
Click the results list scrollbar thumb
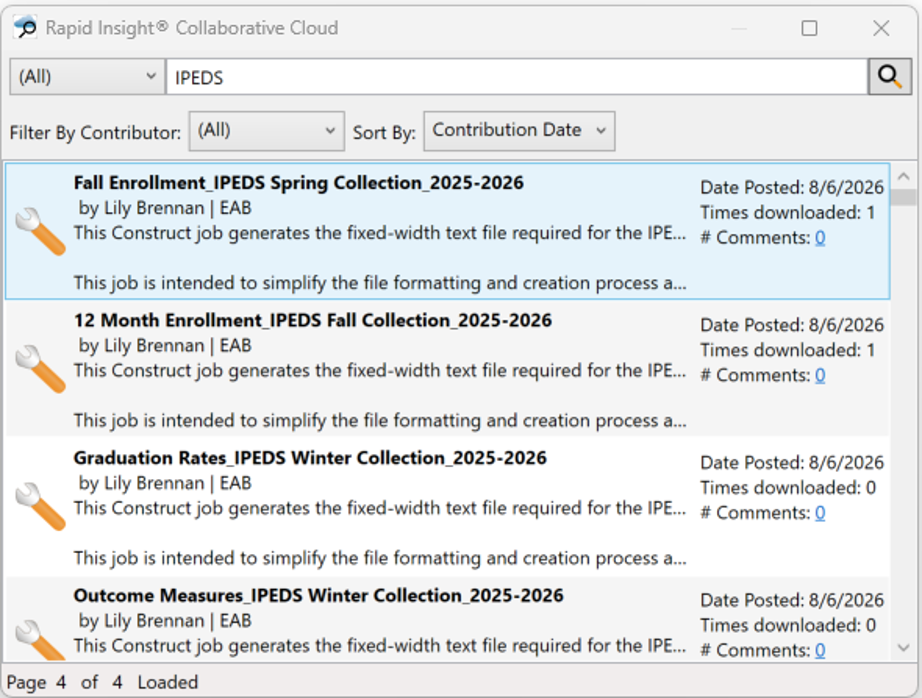pyautogui.click(x=904, y=197)
